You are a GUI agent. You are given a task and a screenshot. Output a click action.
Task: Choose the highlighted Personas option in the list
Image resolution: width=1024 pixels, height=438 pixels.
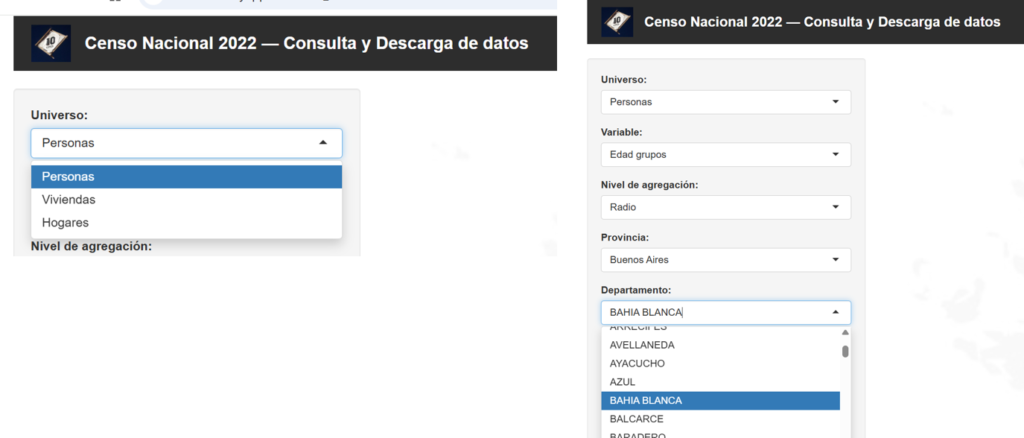[68, 176]
